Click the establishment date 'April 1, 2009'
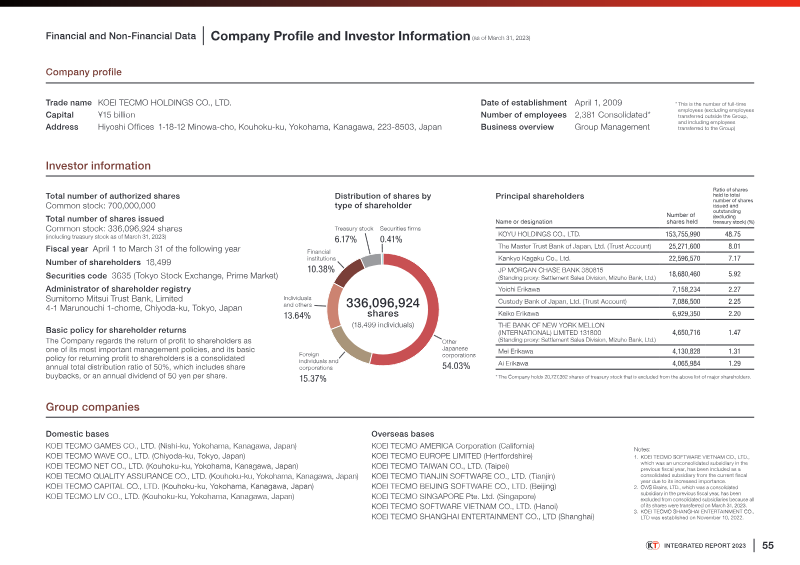 tap(598, 103)
